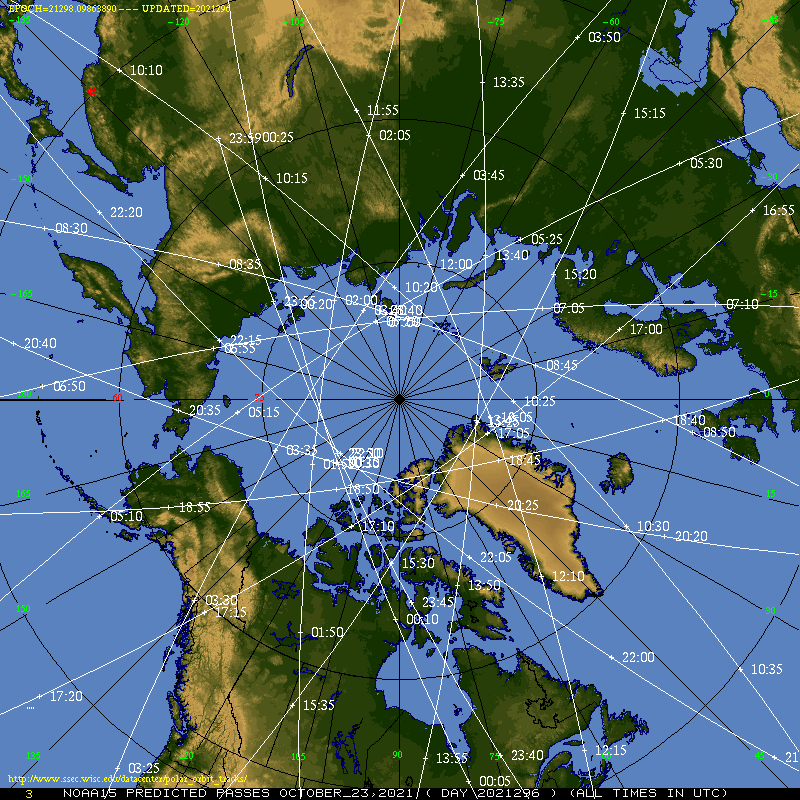800x800 pixels.
Task: Click the 15:35 time label
Action: 319,705
